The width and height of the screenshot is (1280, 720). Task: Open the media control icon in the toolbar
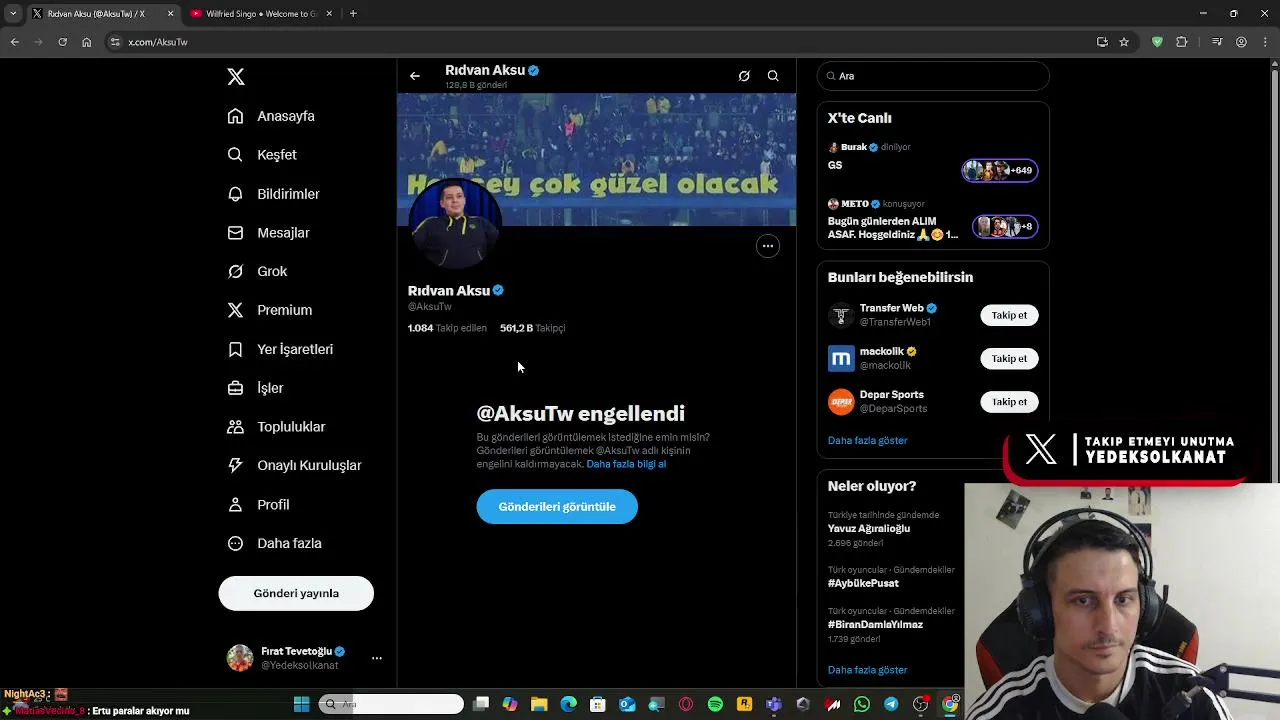tap(1217, 42)
